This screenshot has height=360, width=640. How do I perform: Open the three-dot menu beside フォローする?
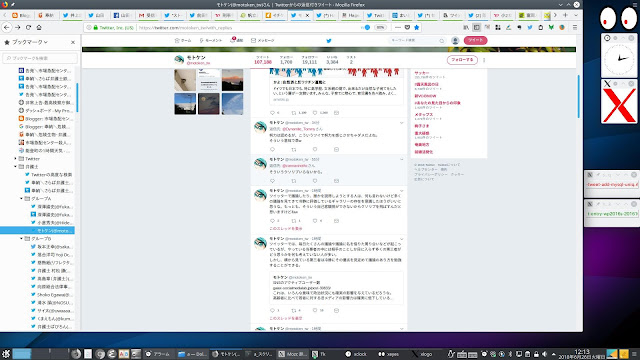[x=484, y=60]
